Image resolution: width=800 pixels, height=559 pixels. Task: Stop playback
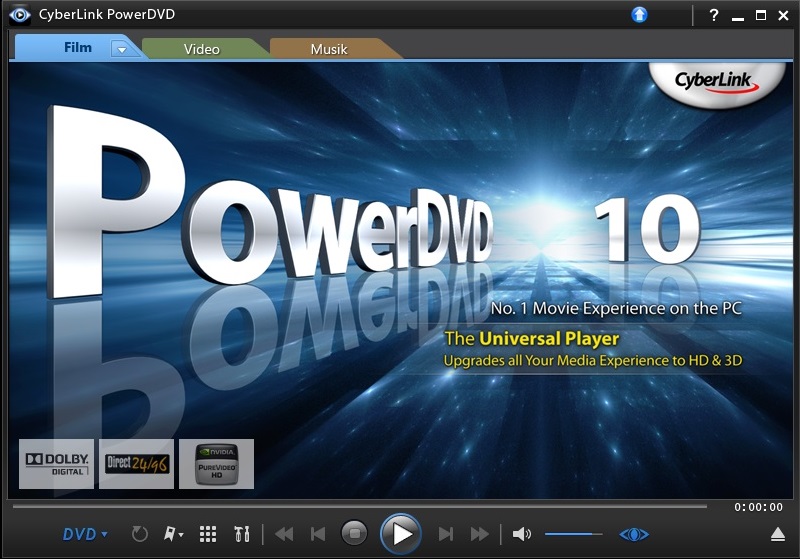(x=354, y=533)
